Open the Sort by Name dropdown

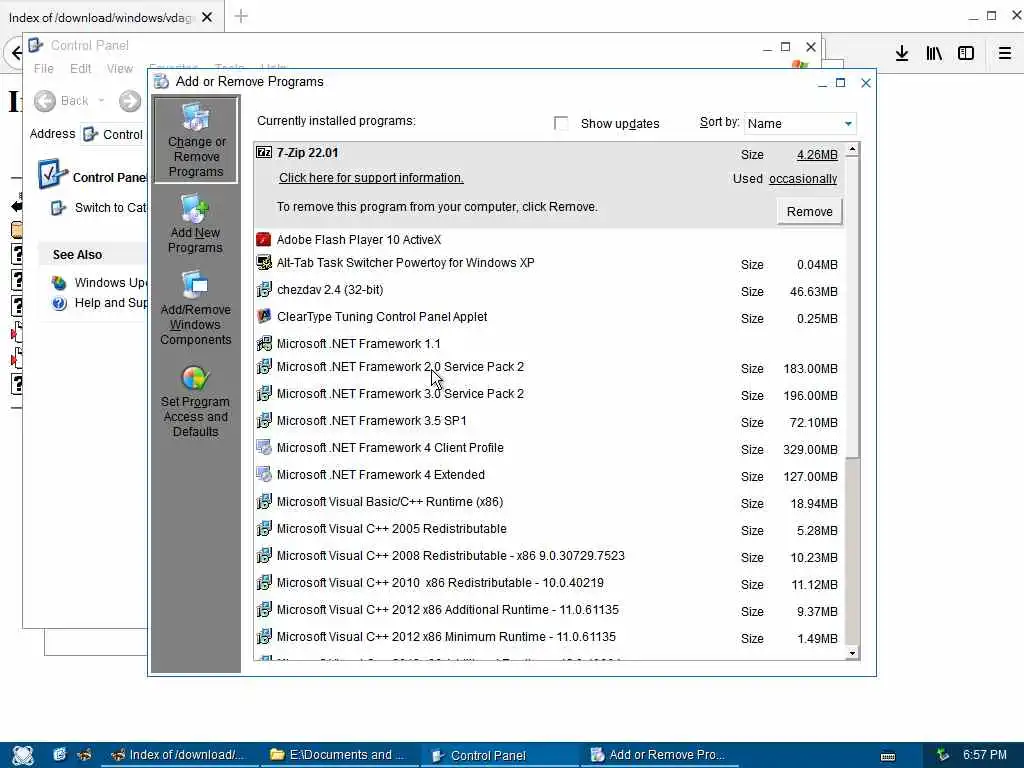click(x=801, y=123)
